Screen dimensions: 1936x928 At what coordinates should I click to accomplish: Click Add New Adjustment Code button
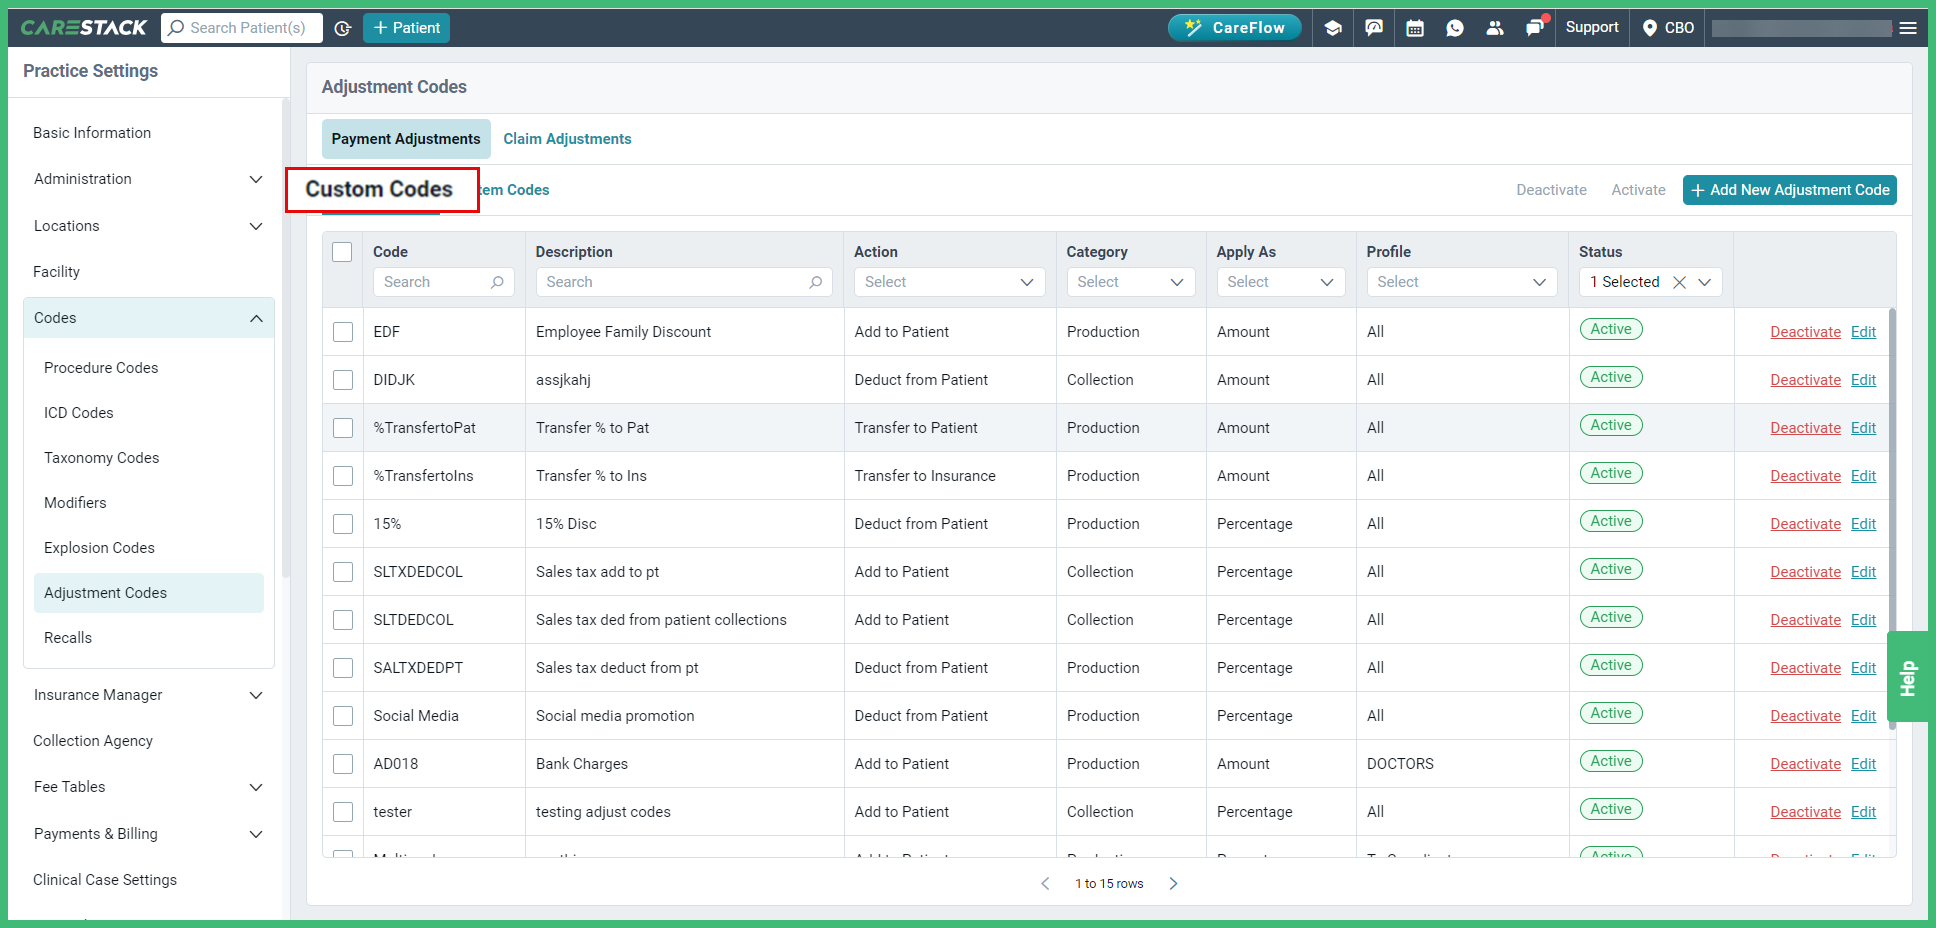[x=1789, y=189]
